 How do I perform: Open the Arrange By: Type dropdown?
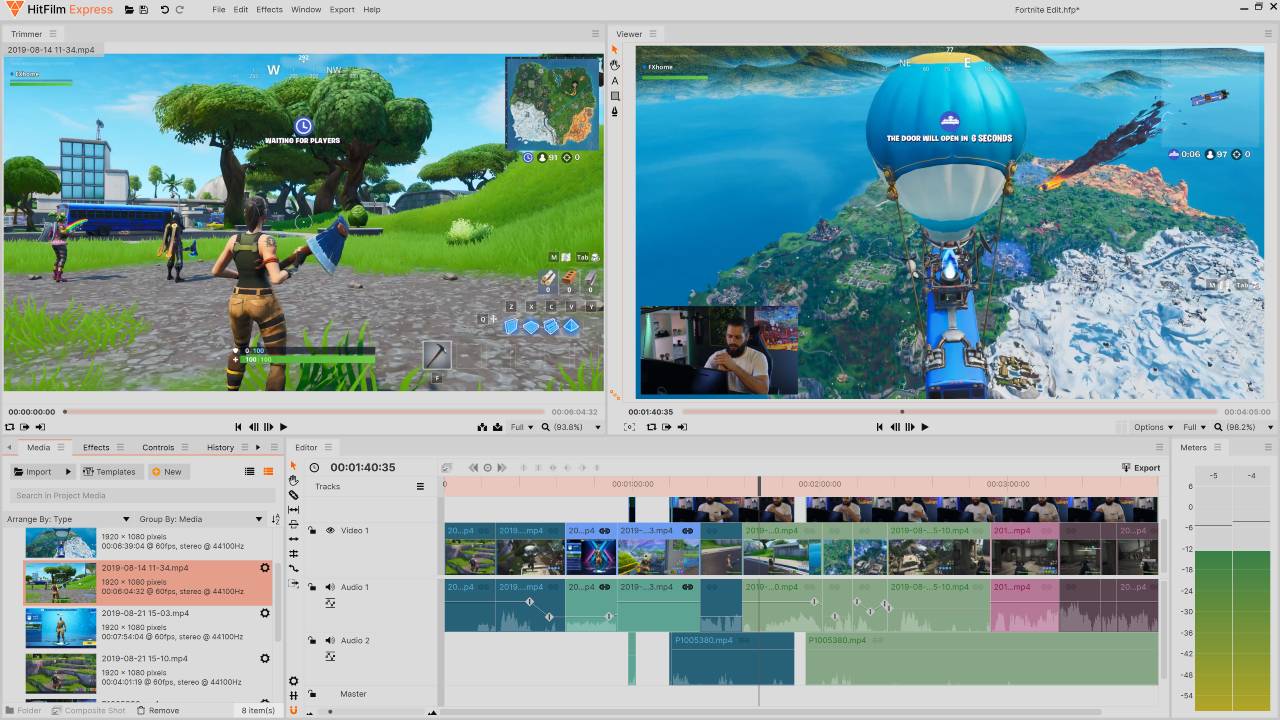pyautogui.click(x=69, y=519)
